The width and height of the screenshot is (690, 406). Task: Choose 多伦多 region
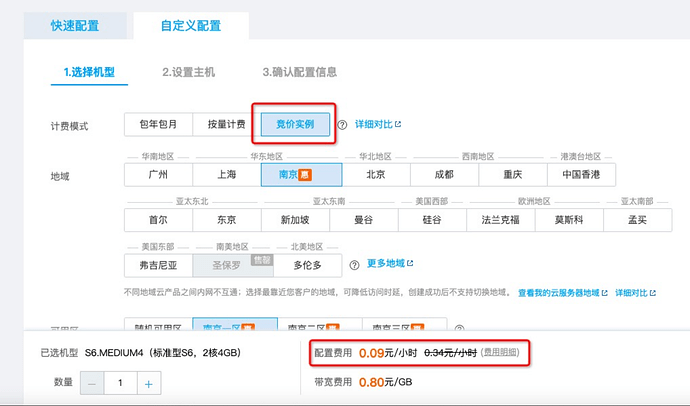click(308, 265)
